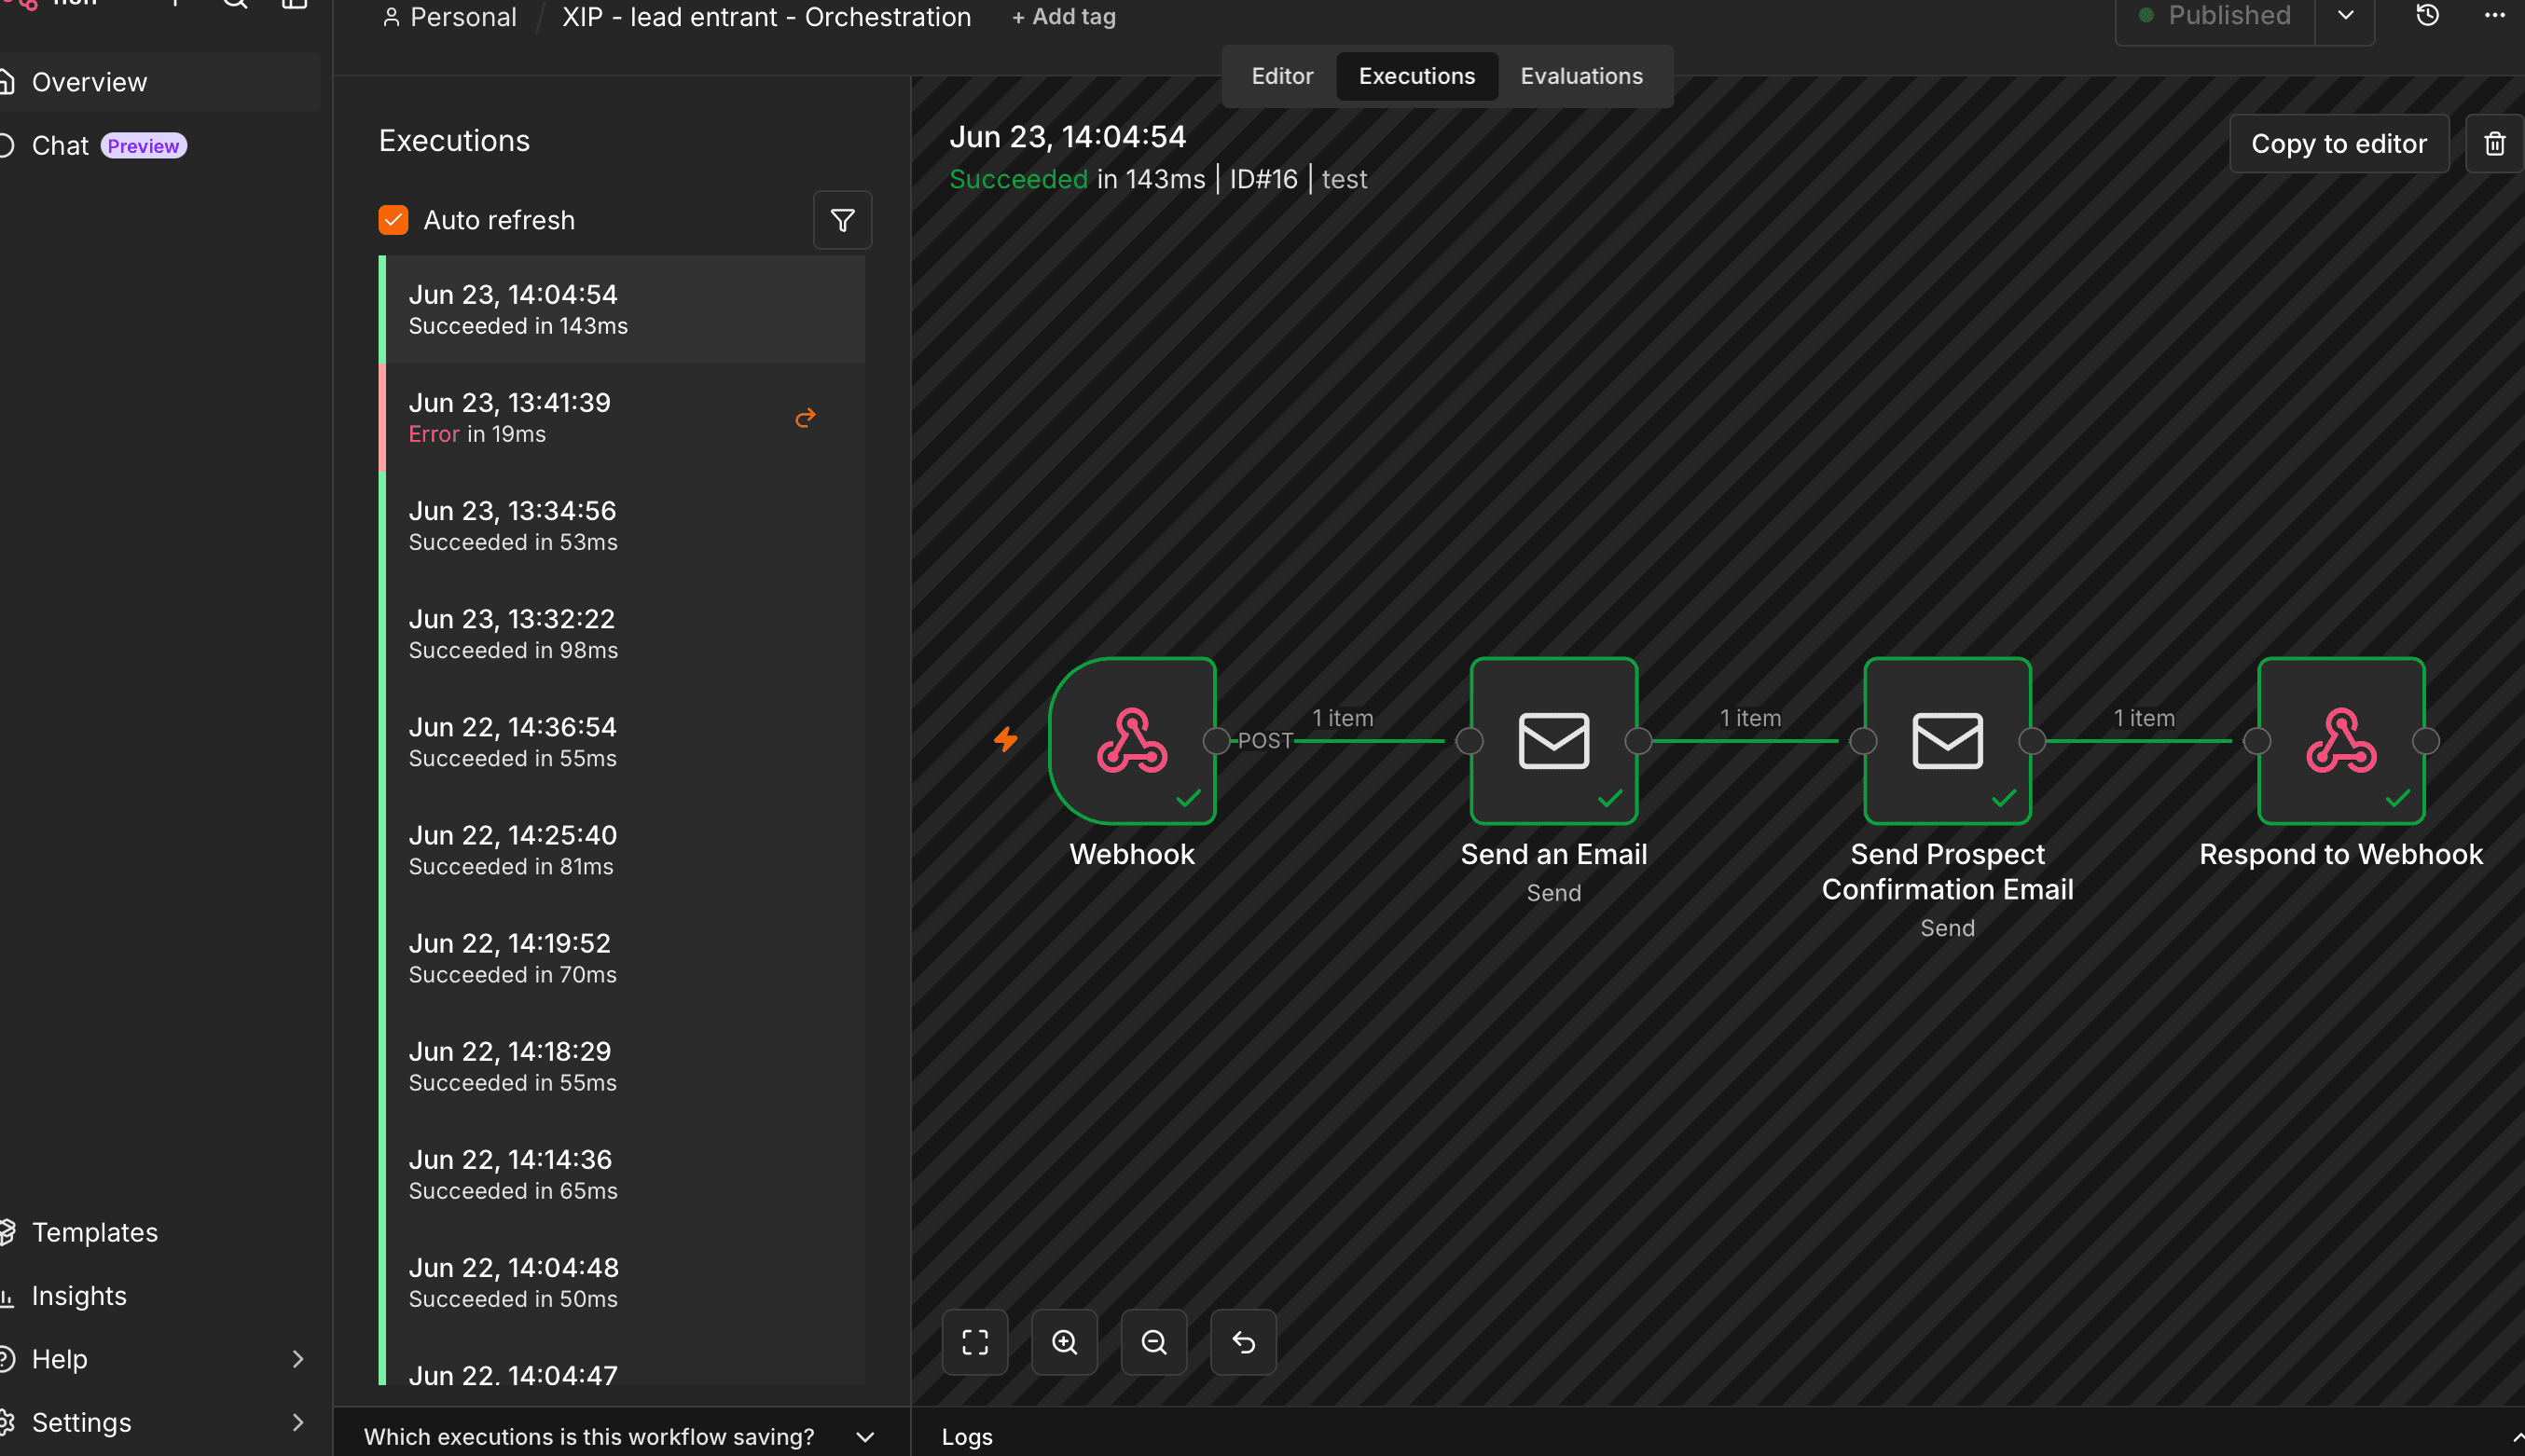Zoom out on the workflow canvas
This screenshot has height=1456, width=2525.
tap(1154, 1342)
